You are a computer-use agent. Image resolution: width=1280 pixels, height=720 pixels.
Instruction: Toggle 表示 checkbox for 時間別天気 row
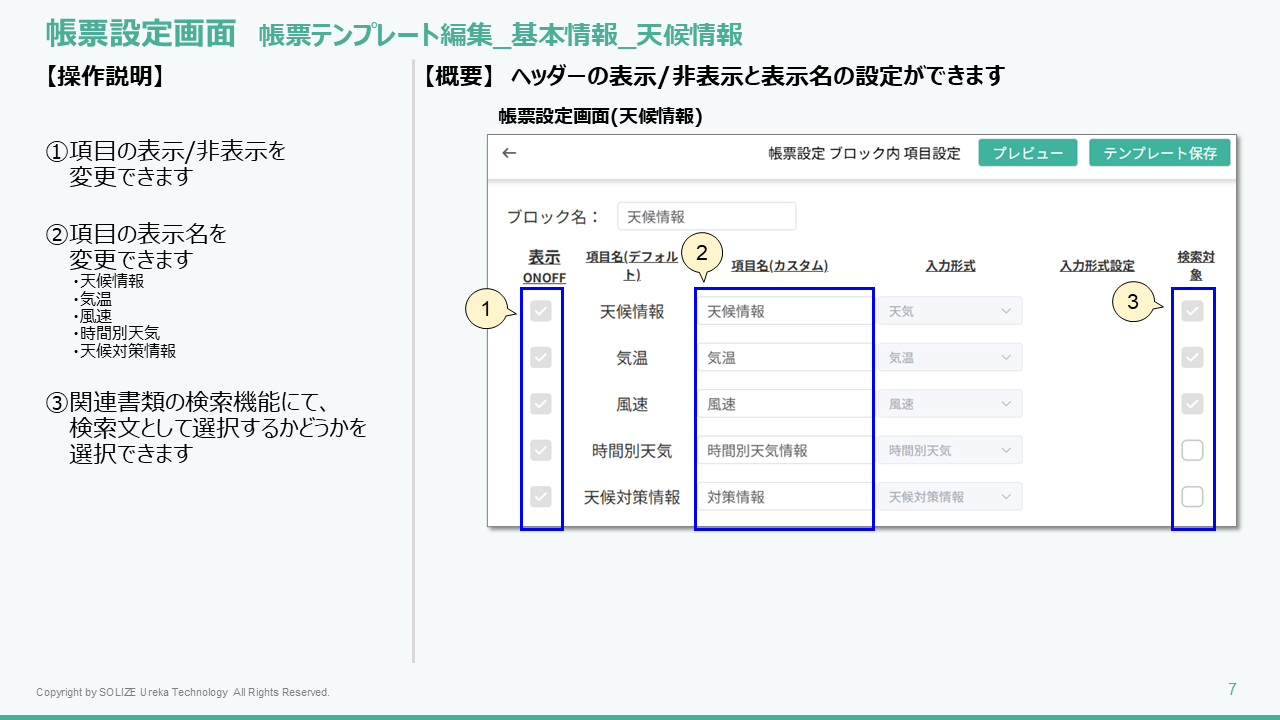tap(541, 450)
